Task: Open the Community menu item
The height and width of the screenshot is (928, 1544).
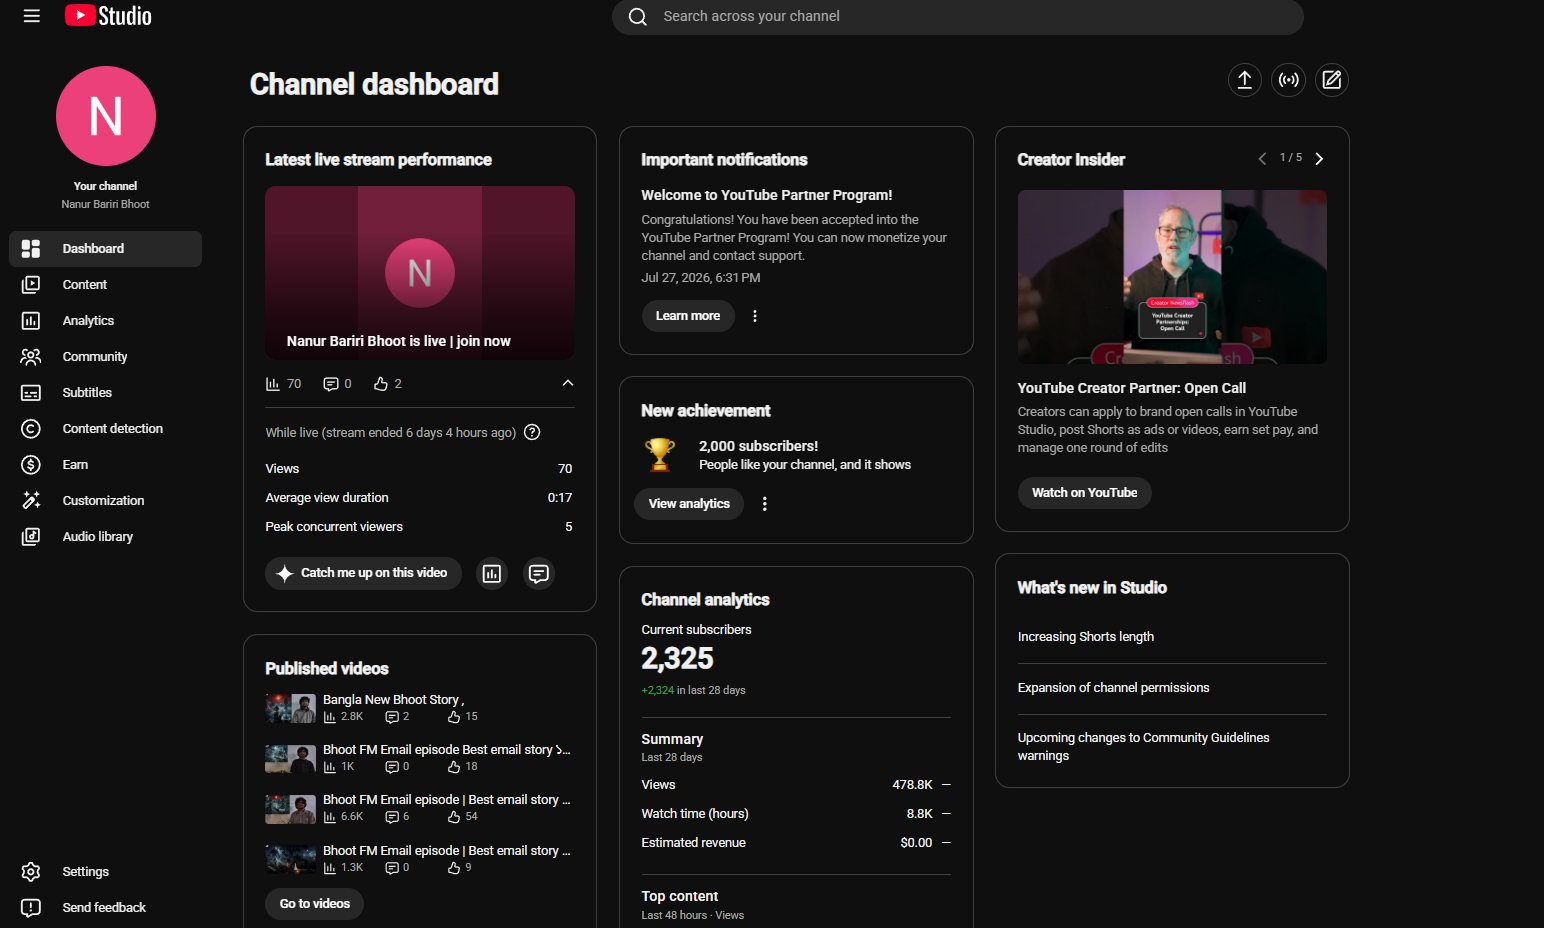Action: (105, 357)
